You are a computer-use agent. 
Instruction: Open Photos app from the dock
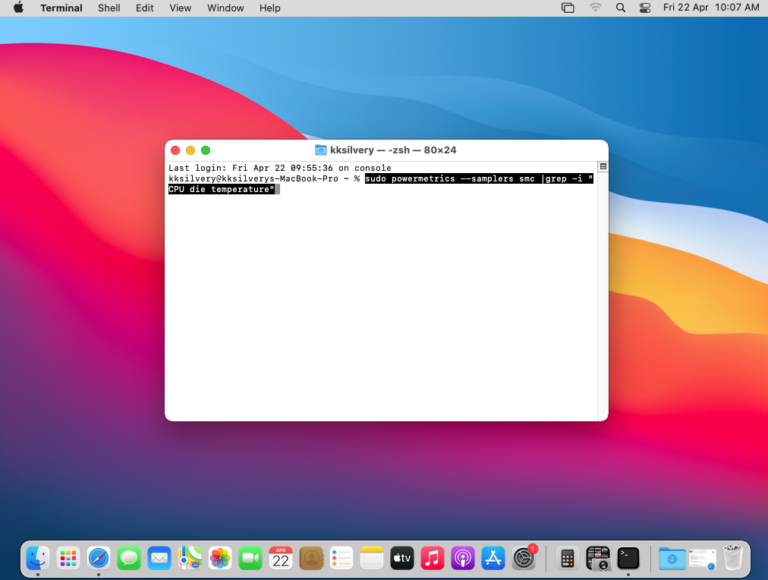(x=220, y=558)
